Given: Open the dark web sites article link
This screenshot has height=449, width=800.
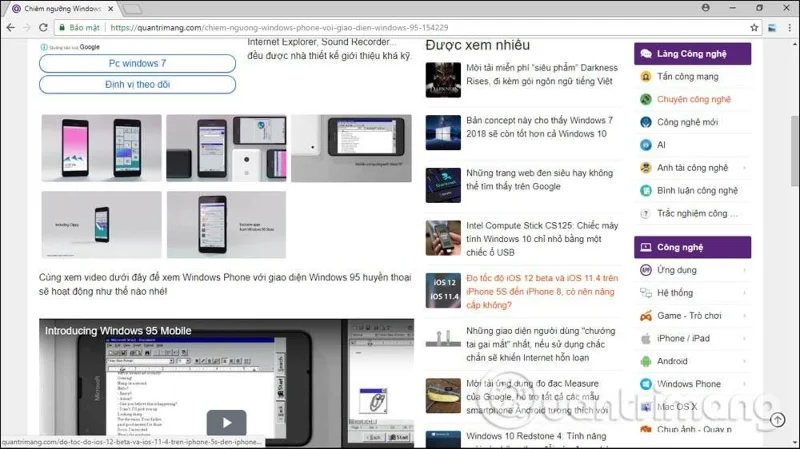Looking at the screenshot, I should pyautogui.click(x=539, y=180).
